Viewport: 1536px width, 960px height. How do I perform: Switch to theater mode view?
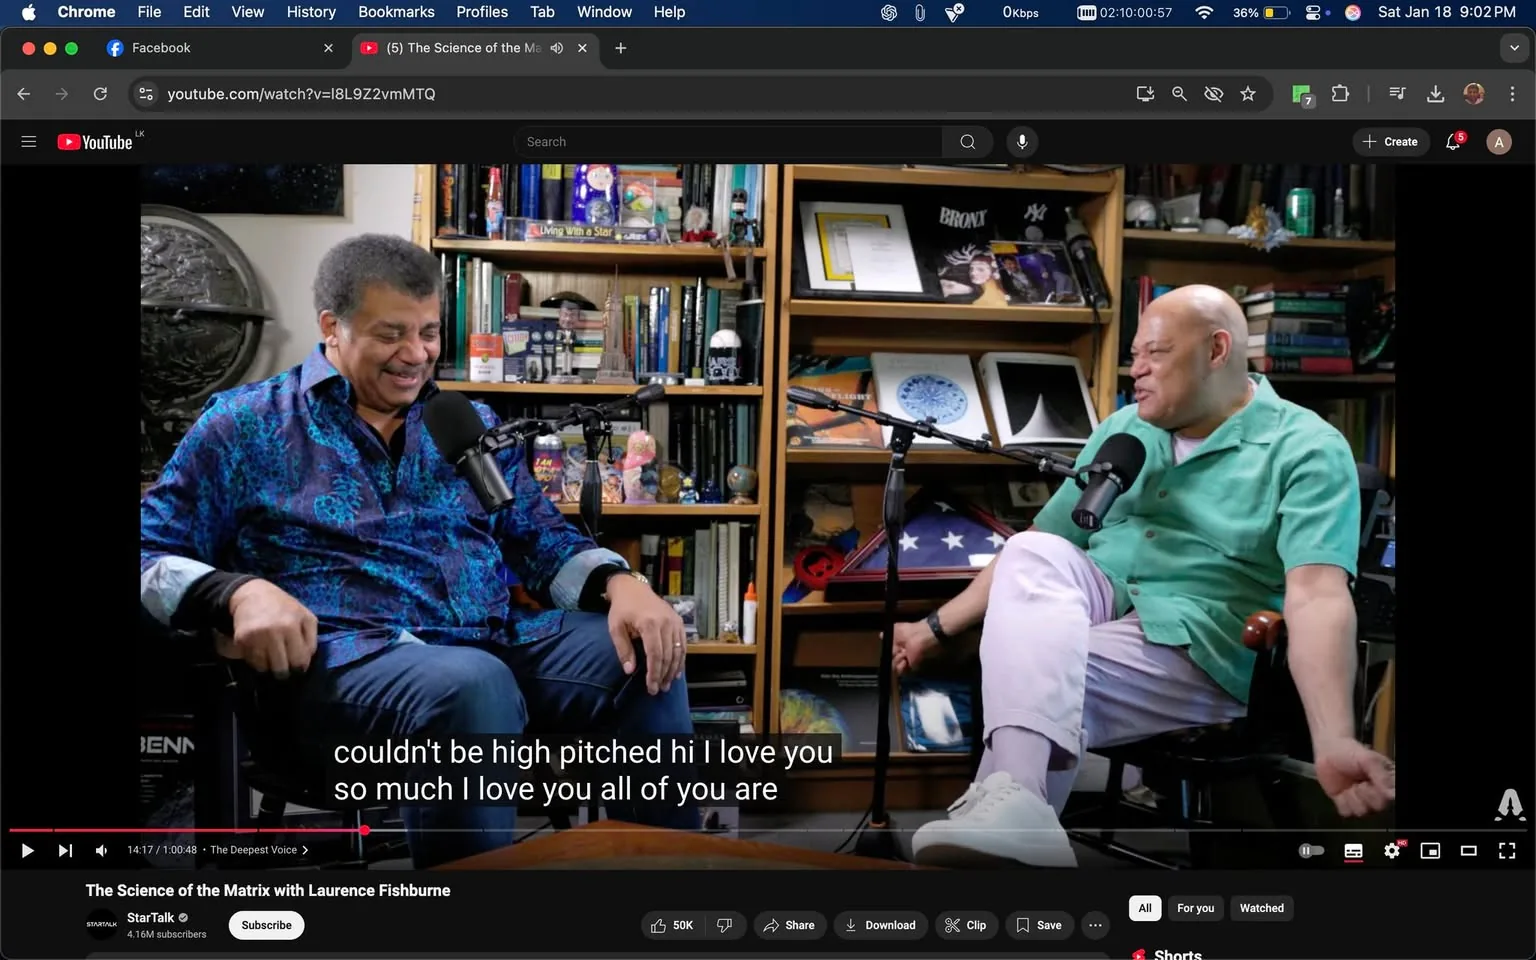tap(1468, 851)
